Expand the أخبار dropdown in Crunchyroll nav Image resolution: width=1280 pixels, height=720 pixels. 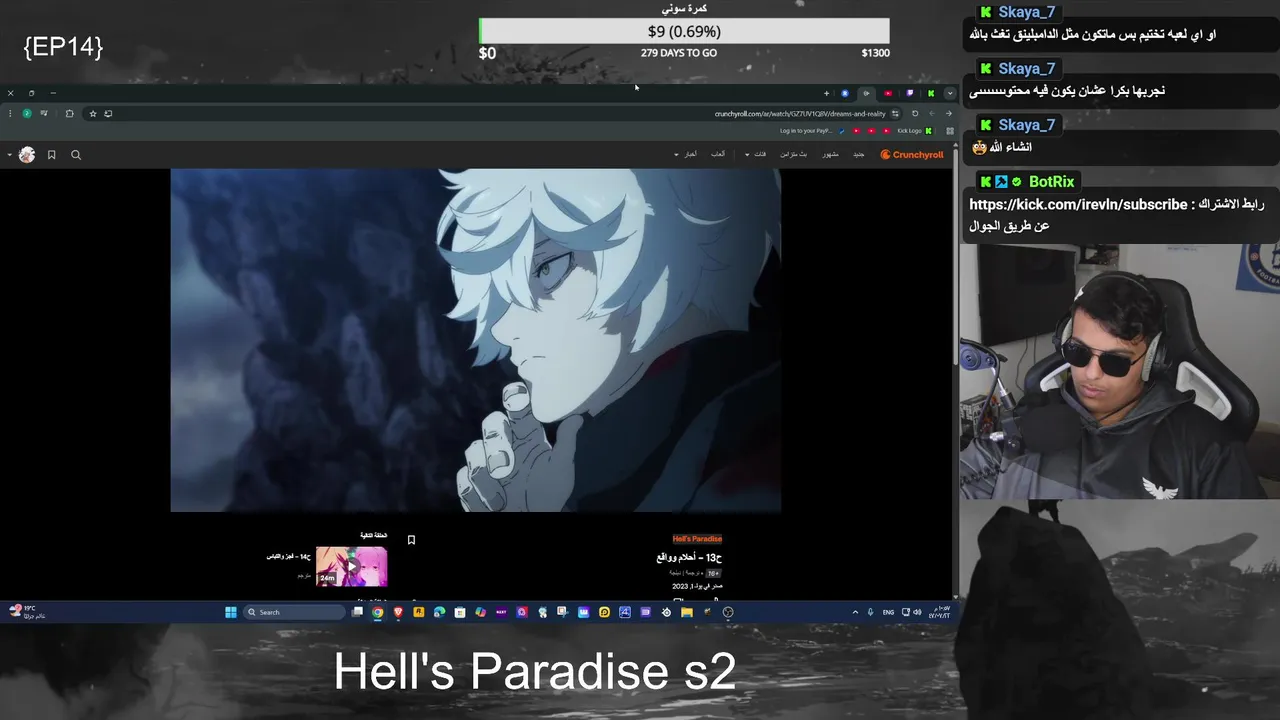click(x=685, y=155)
